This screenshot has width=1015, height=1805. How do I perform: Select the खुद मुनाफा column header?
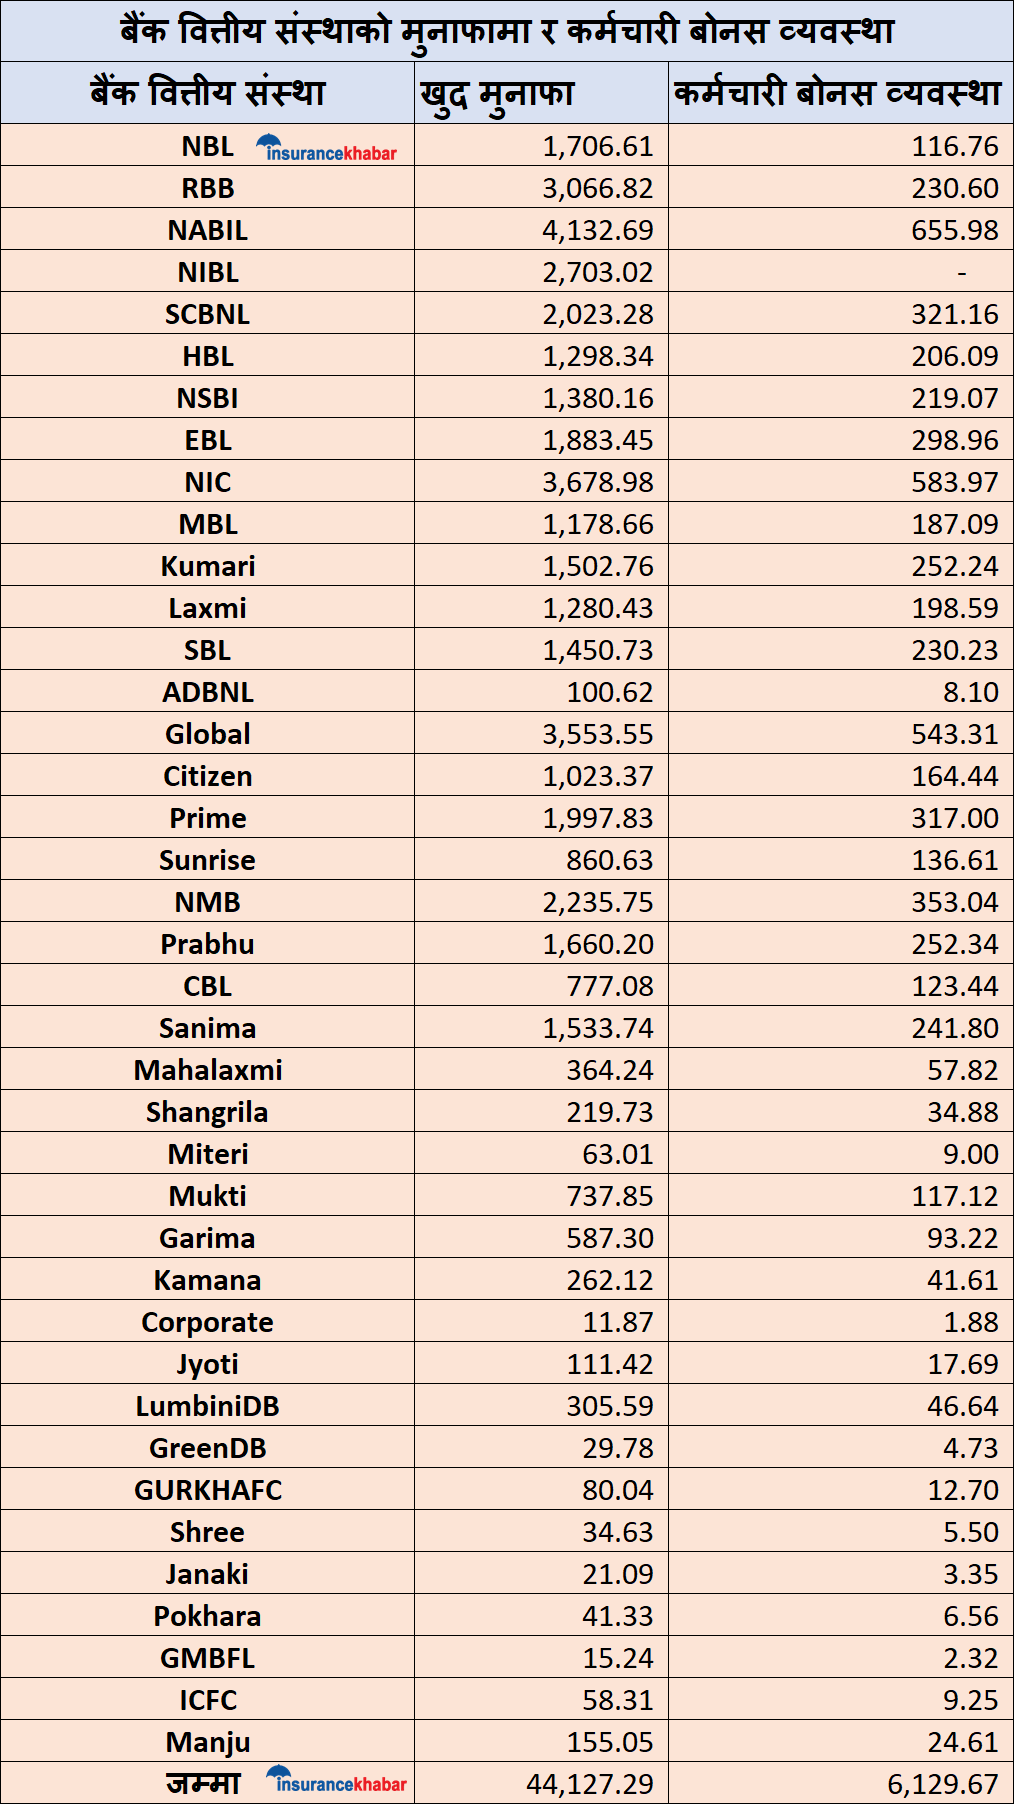498,93
